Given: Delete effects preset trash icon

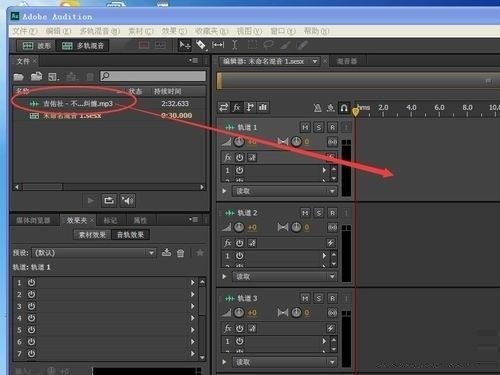Looking at the screenshot, I should (x=181, y=253).
